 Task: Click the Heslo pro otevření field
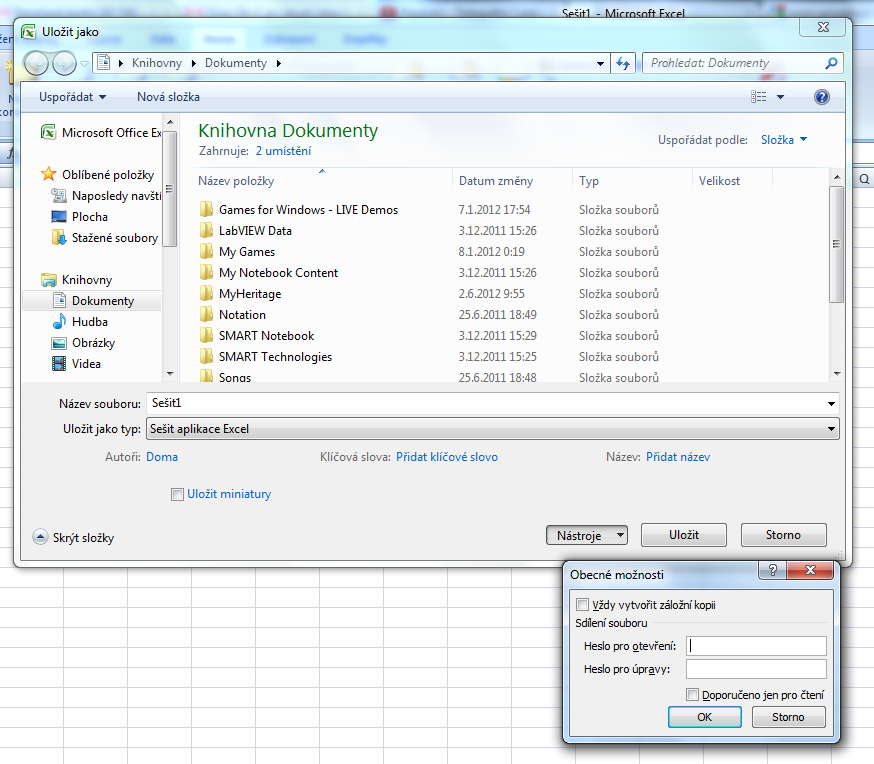[x=756, y=646]
